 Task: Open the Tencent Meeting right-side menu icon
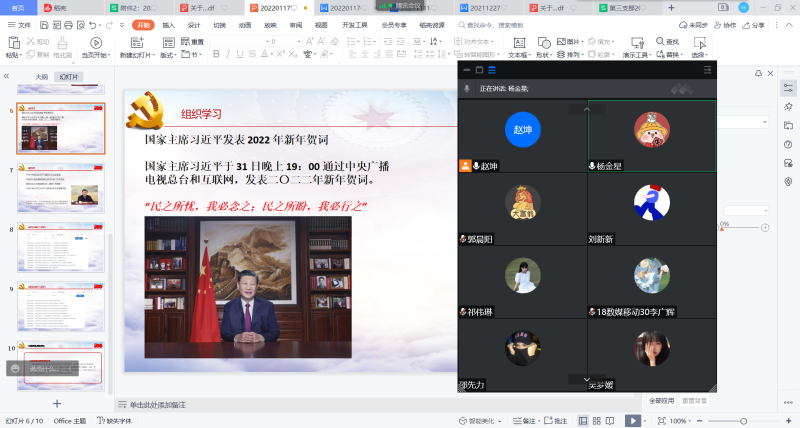708,70
